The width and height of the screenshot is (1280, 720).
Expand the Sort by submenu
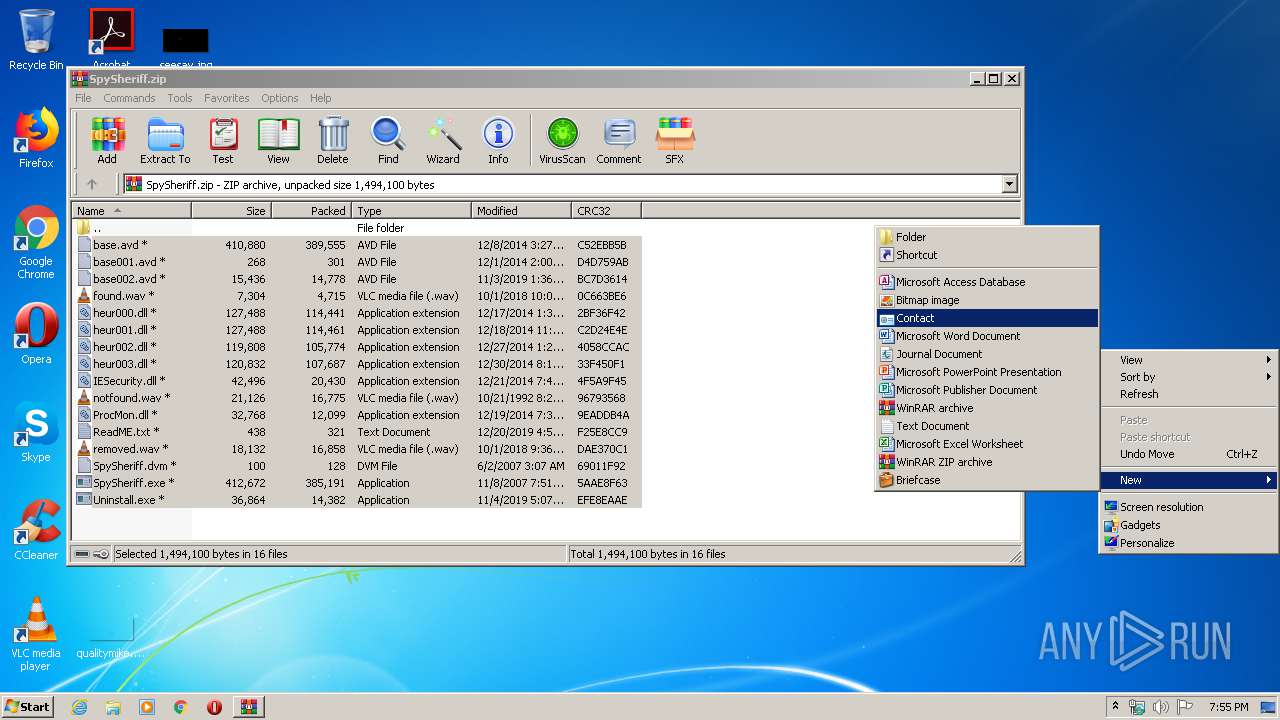[x=1189, y=377]
